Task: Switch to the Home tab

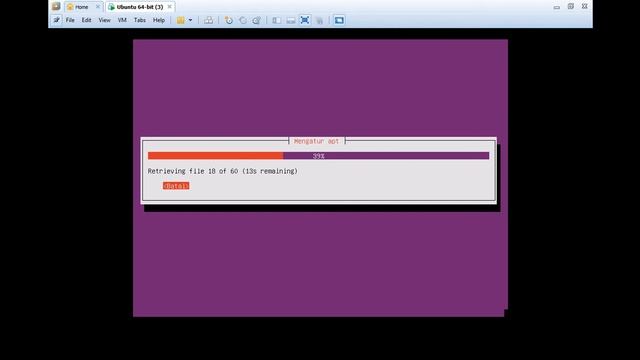Action: click(82, 7)
